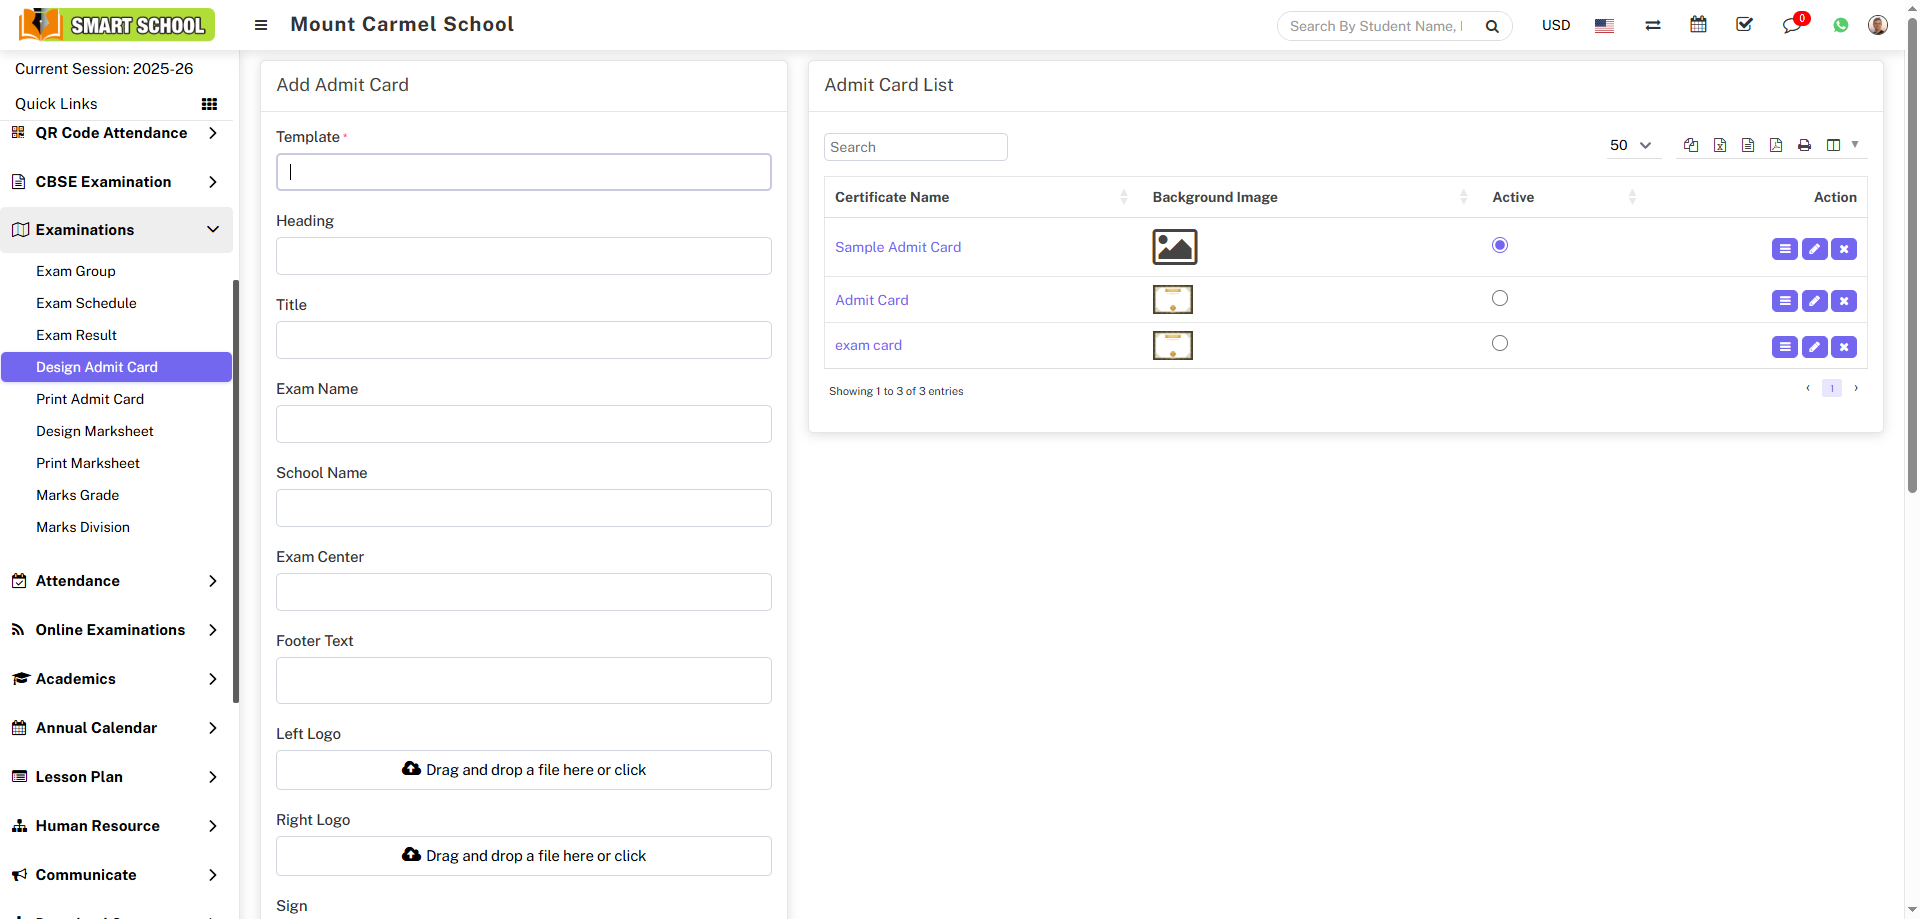Print the Admit Card List
The width and height of the screenshot is (1920, 919).
pos(1805,145)
